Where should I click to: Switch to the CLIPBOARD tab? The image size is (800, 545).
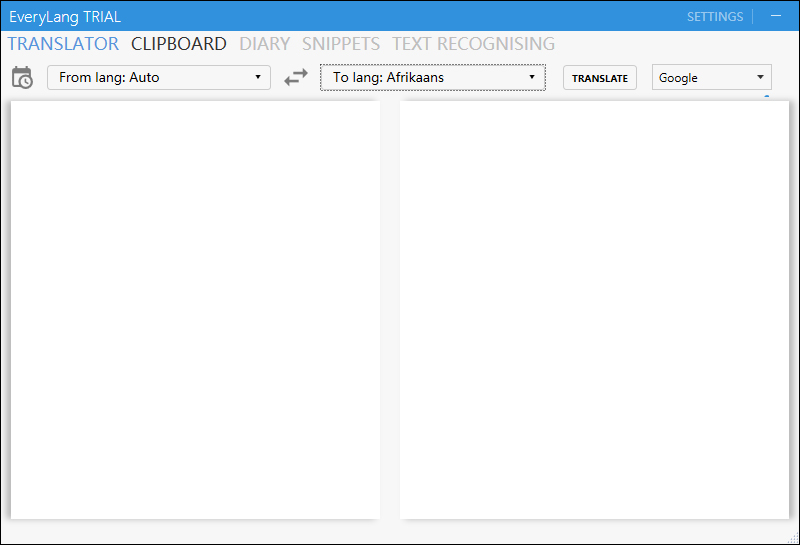179,44
